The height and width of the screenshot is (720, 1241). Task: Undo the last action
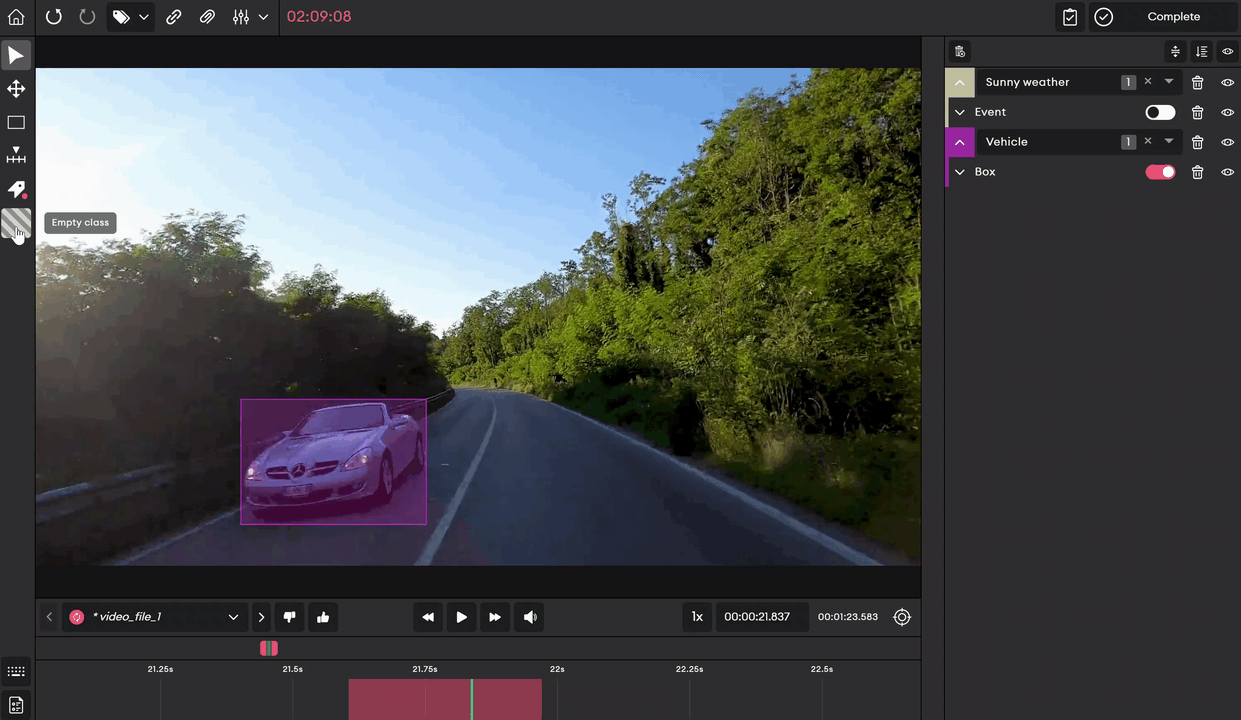(x=54, y=17)
